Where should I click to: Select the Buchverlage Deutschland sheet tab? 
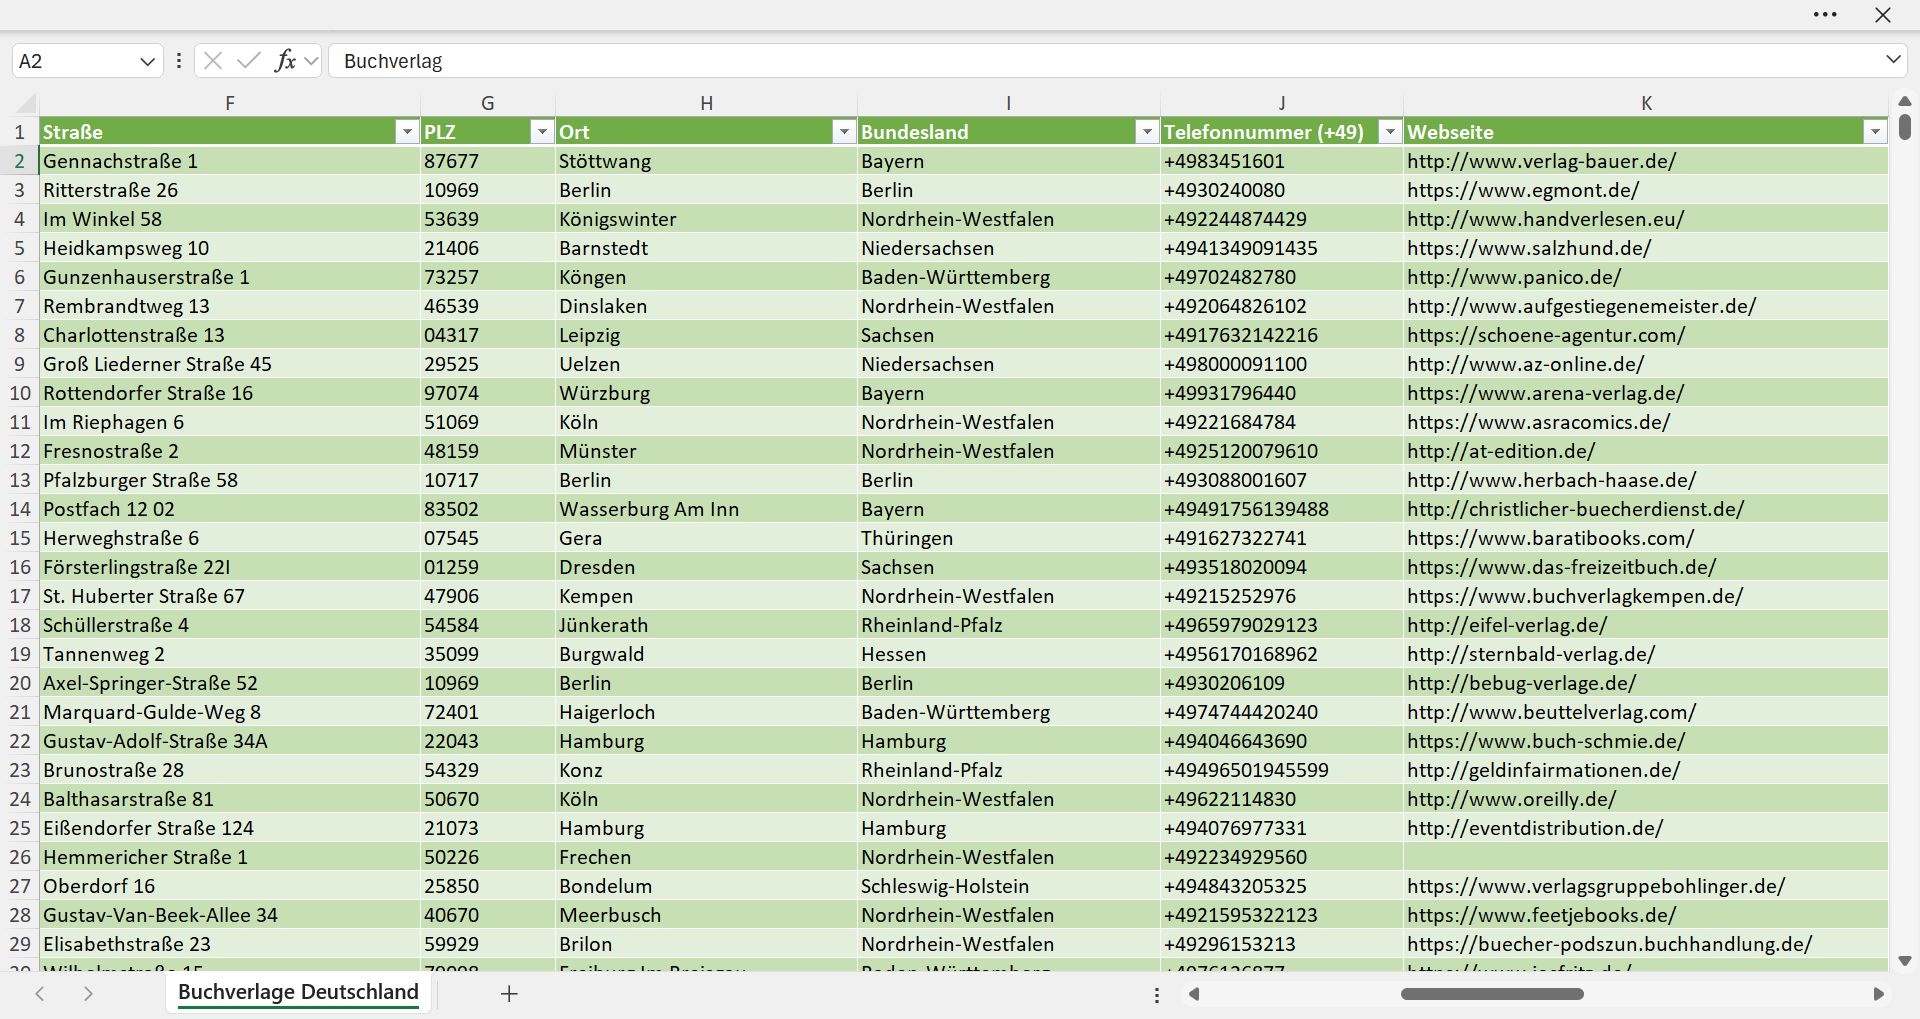point(298,992)
